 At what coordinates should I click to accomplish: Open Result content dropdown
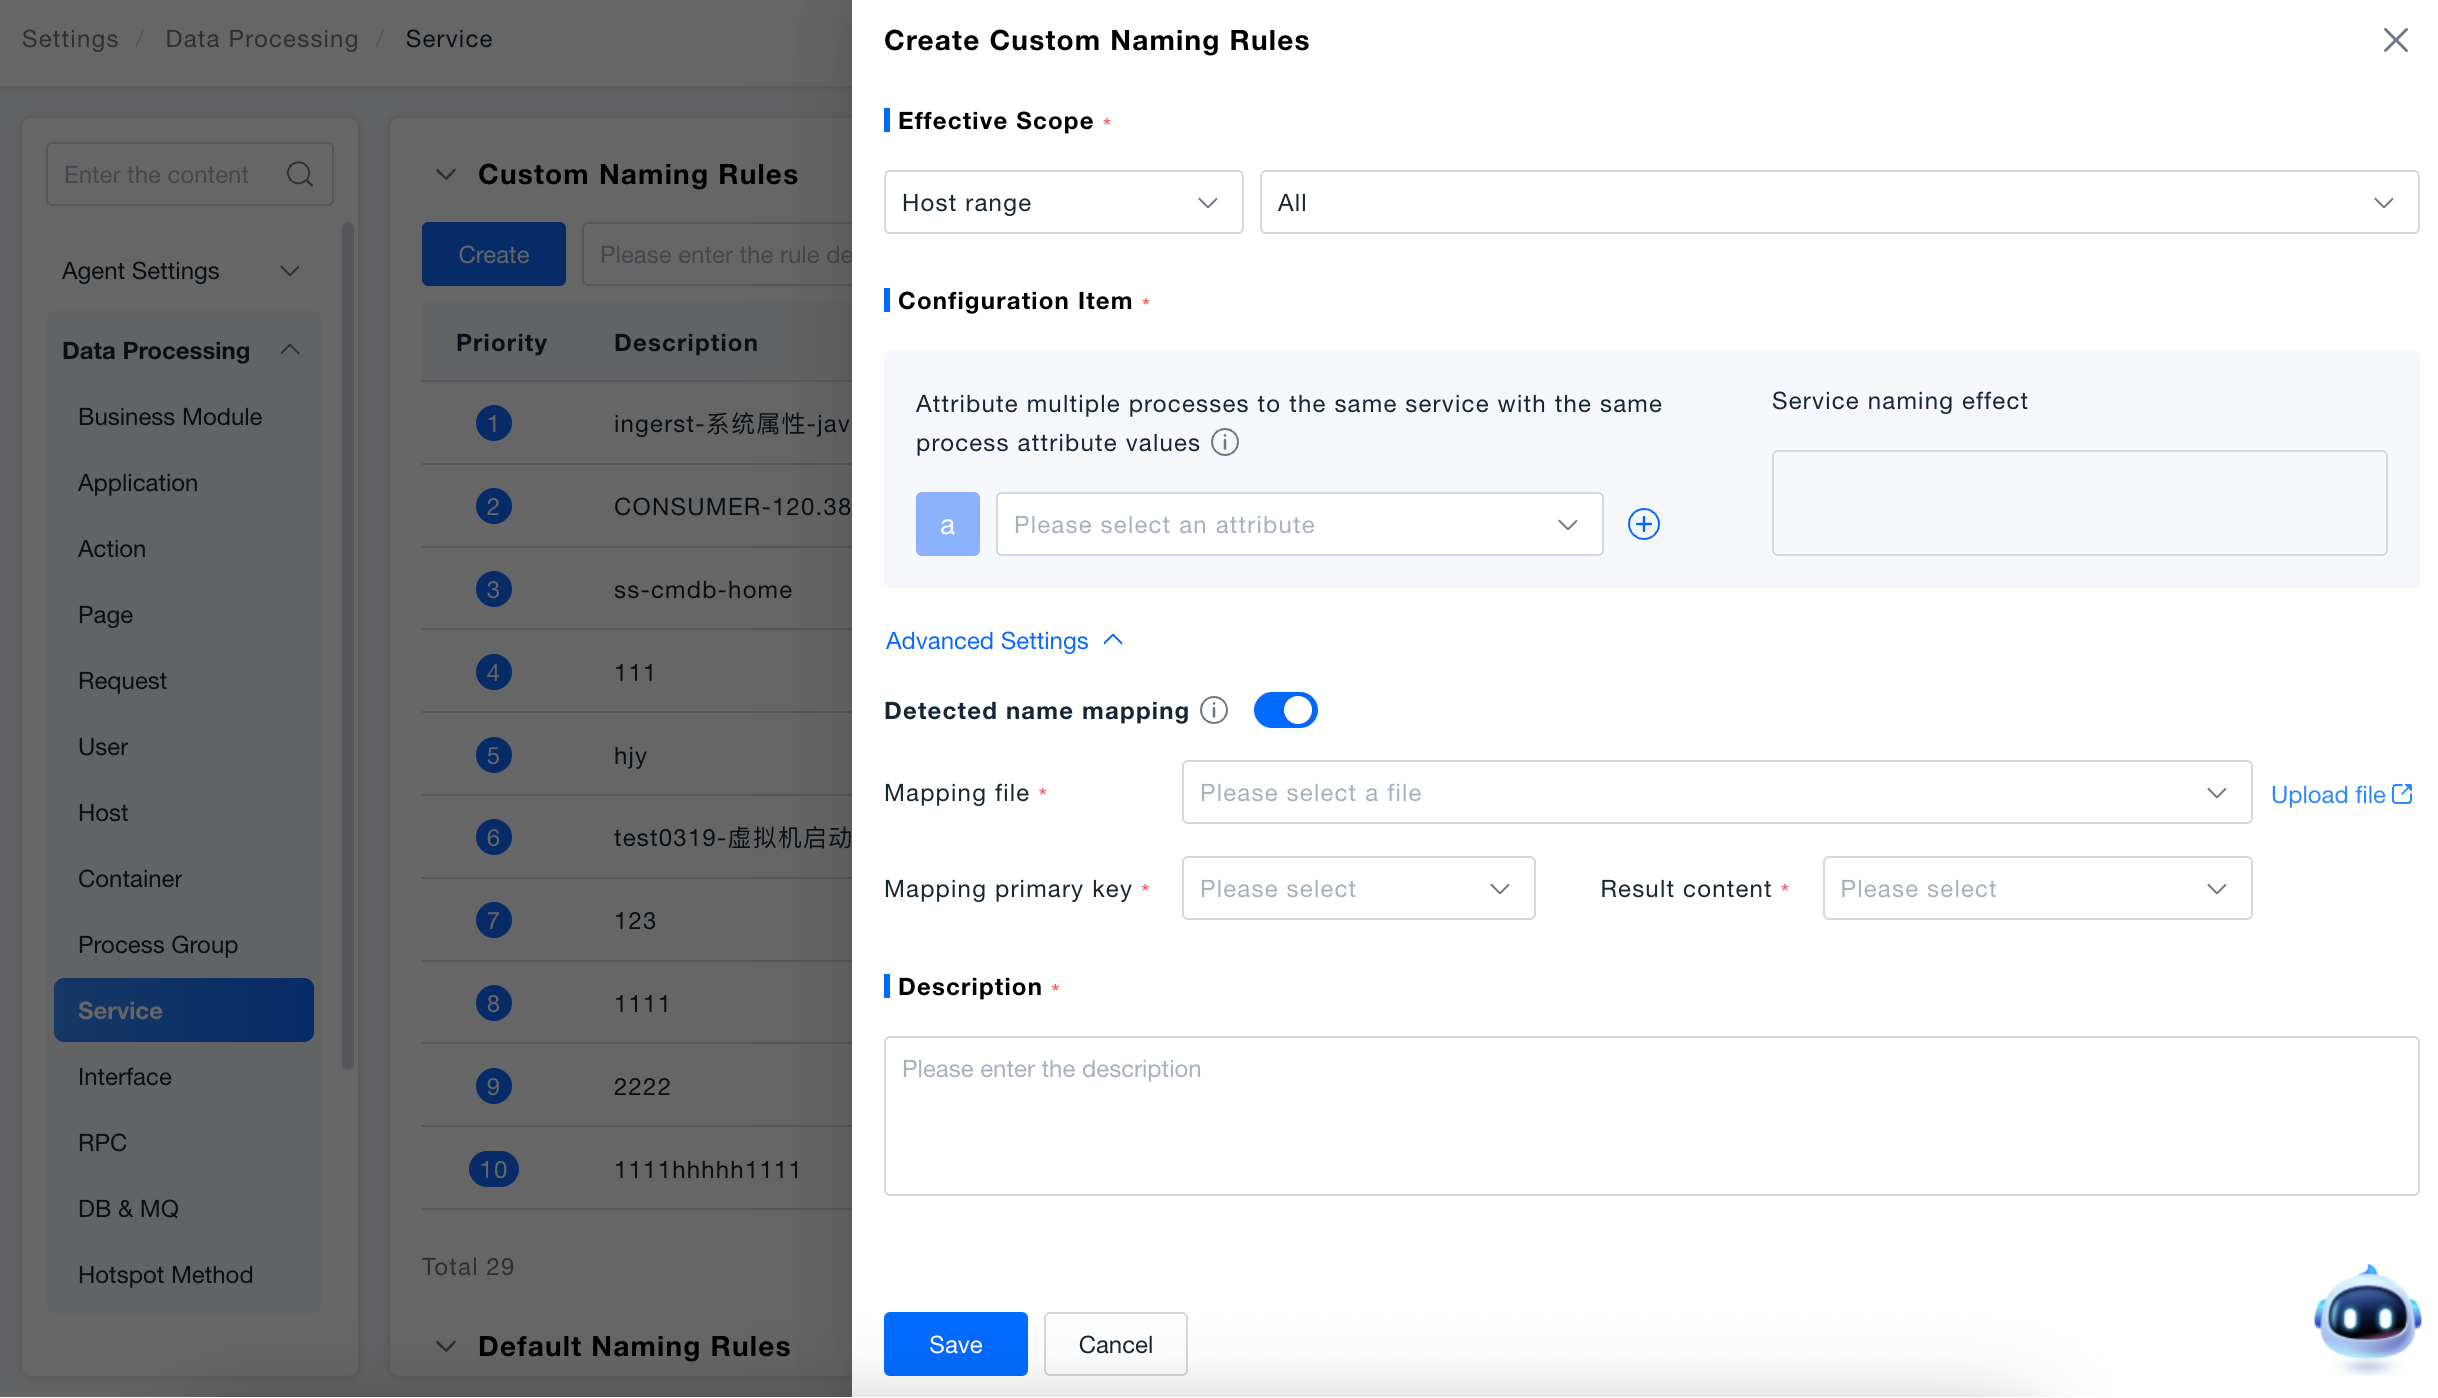tap(2036, 888)
